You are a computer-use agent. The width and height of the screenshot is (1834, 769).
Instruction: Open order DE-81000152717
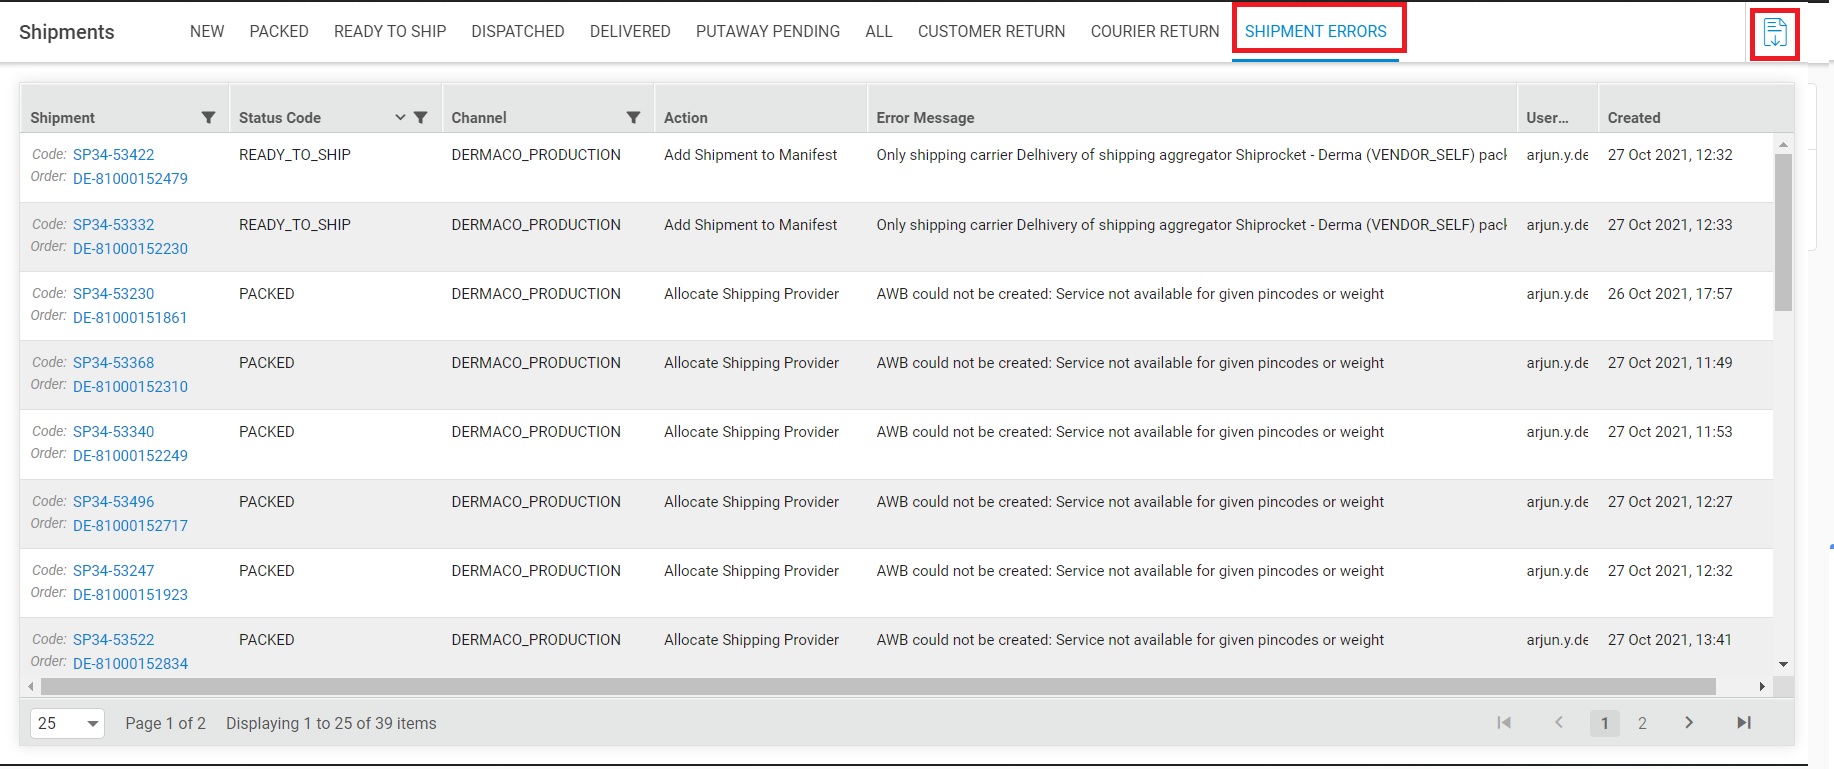point(130,526)
